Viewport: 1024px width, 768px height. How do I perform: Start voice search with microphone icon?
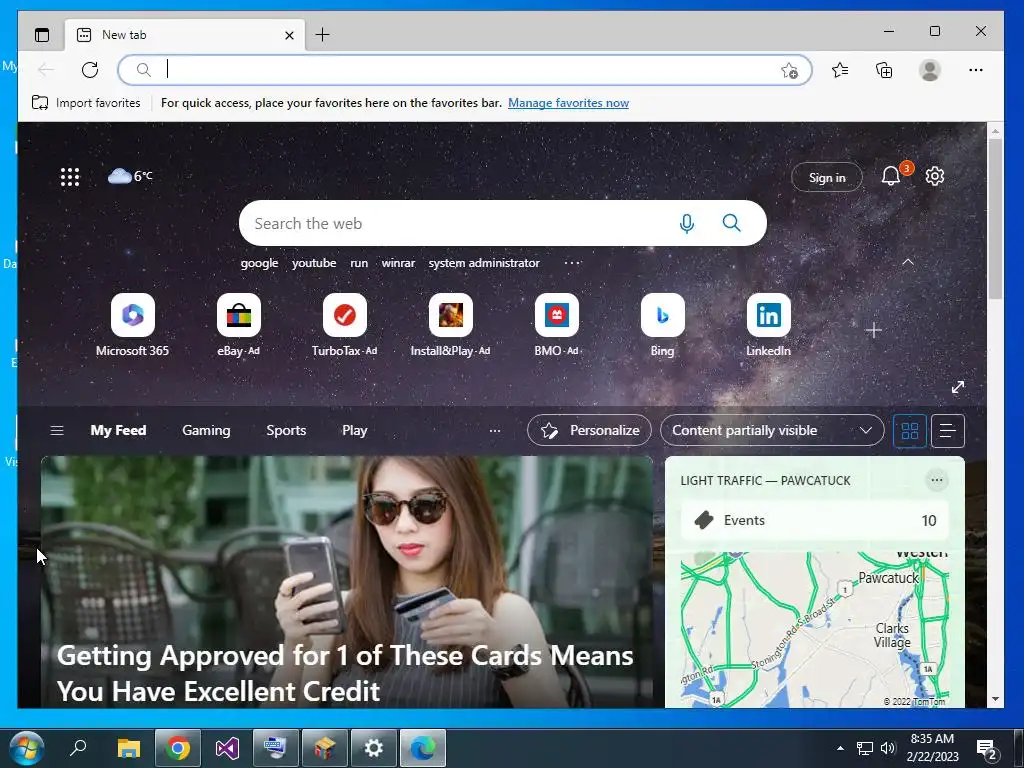click(x=686, y=223)
